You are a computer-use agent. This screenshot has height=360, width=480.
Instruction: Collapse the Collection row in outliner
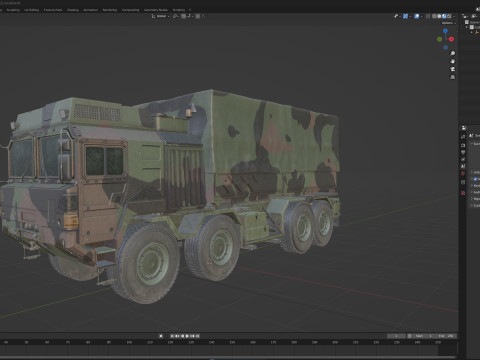[x=467, y=27]
